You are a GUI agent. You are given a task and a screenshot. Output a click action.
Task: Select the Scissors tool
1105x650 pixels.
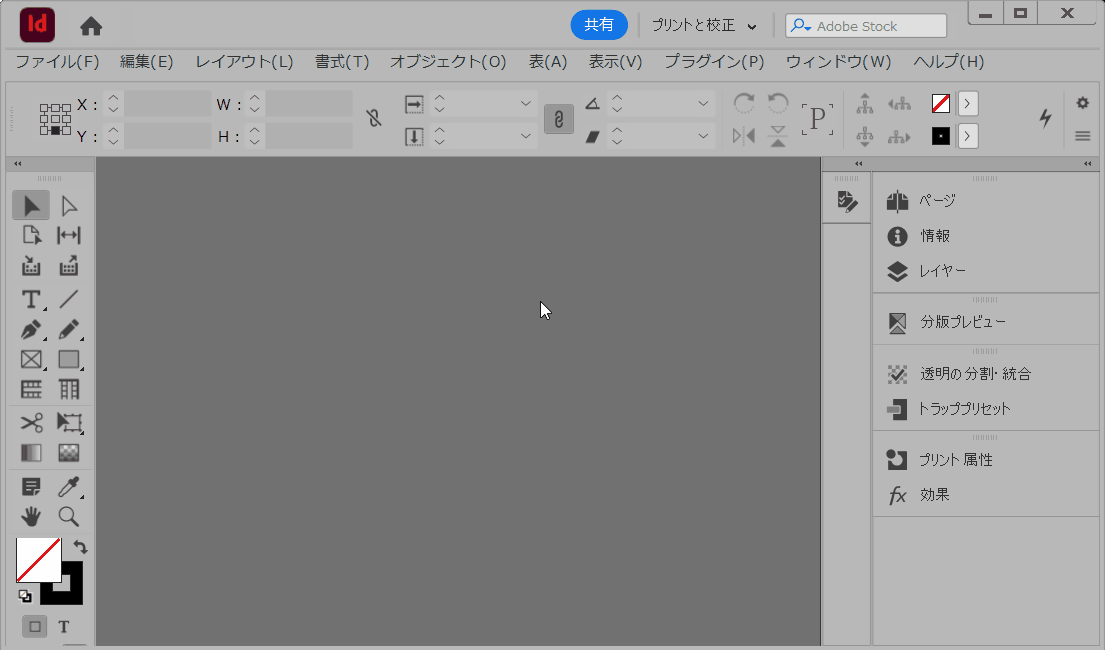[x=31, y=422]
